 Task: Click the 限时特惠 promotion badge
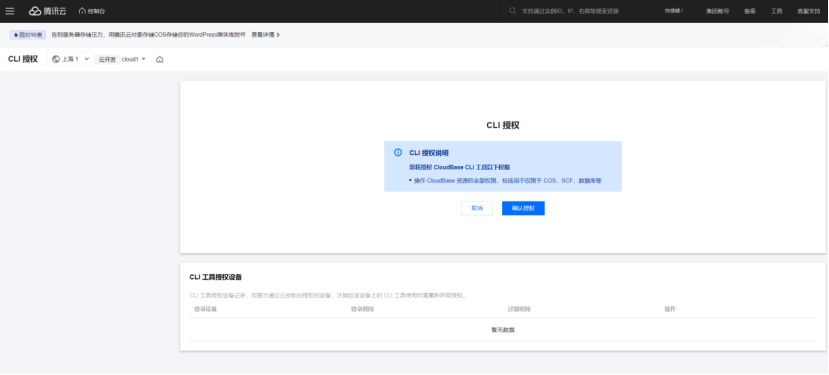(x=28, y=35)
